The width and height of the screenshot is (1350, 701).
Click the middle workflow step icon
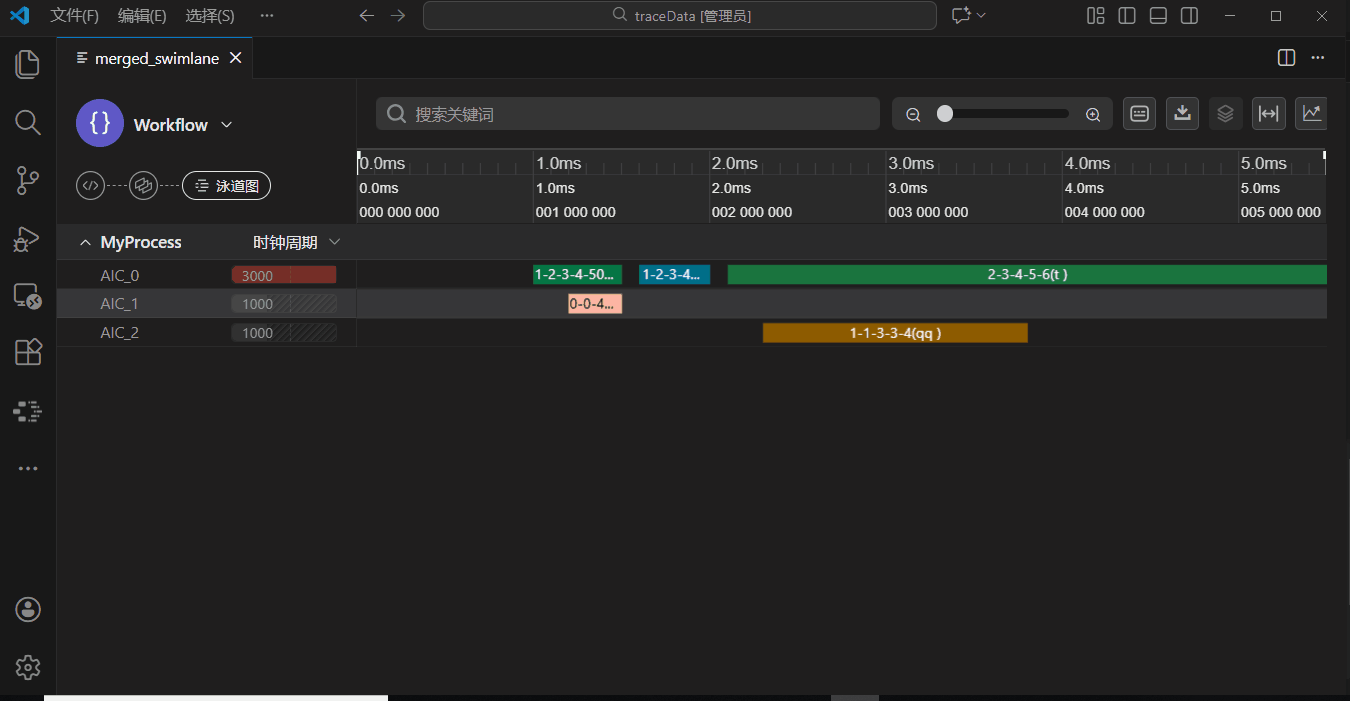point(144,185)
